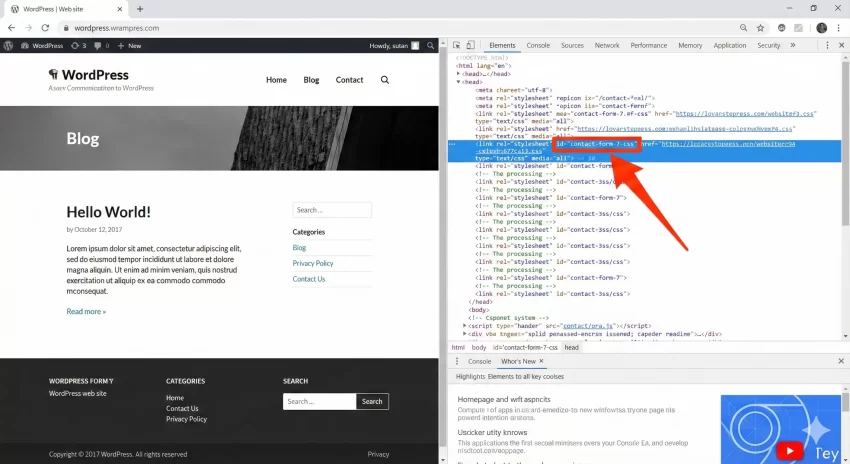Toggle the device toolbar icon
This screenshot has height=464, width=850.
471,45
